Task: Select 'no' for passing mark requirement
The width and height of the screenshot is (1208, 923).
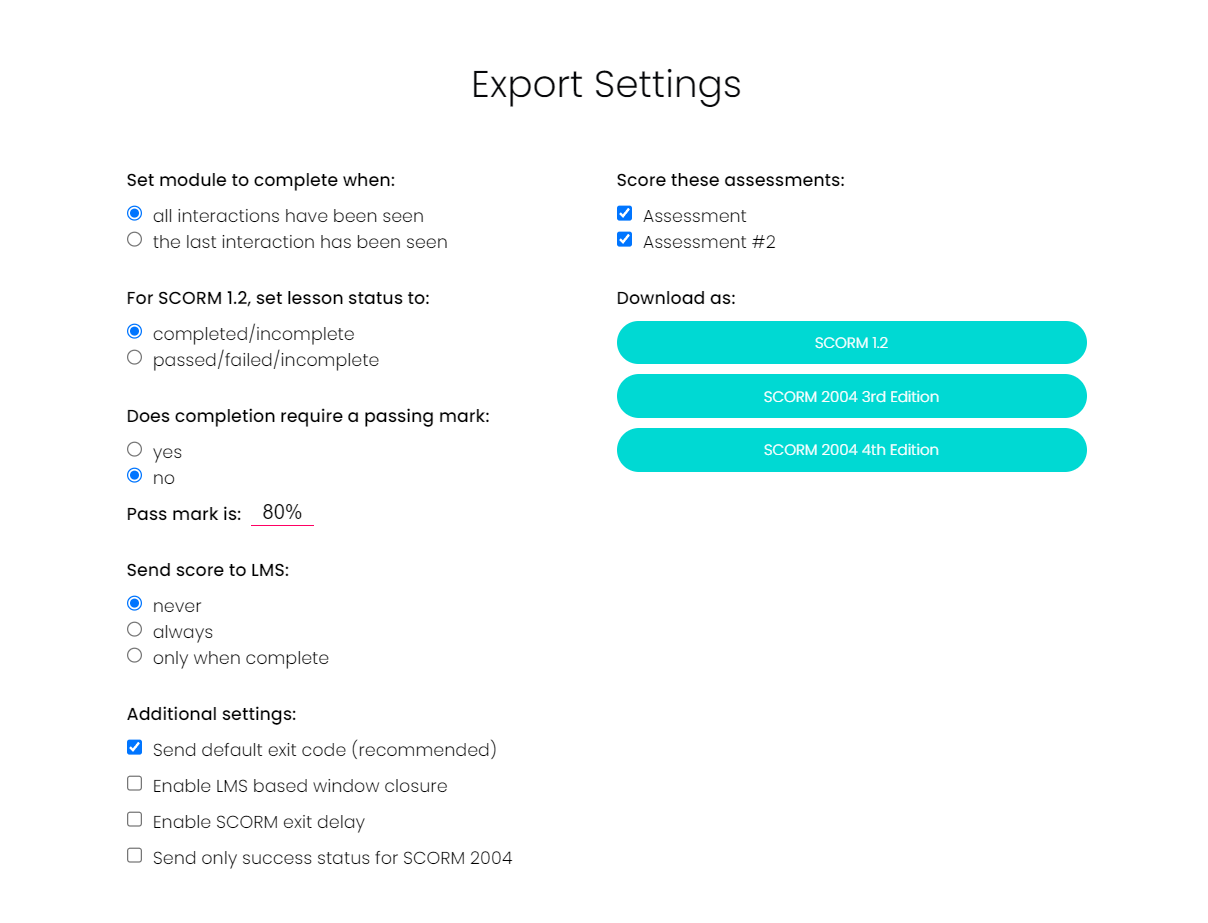Action: tap(135, 476)
